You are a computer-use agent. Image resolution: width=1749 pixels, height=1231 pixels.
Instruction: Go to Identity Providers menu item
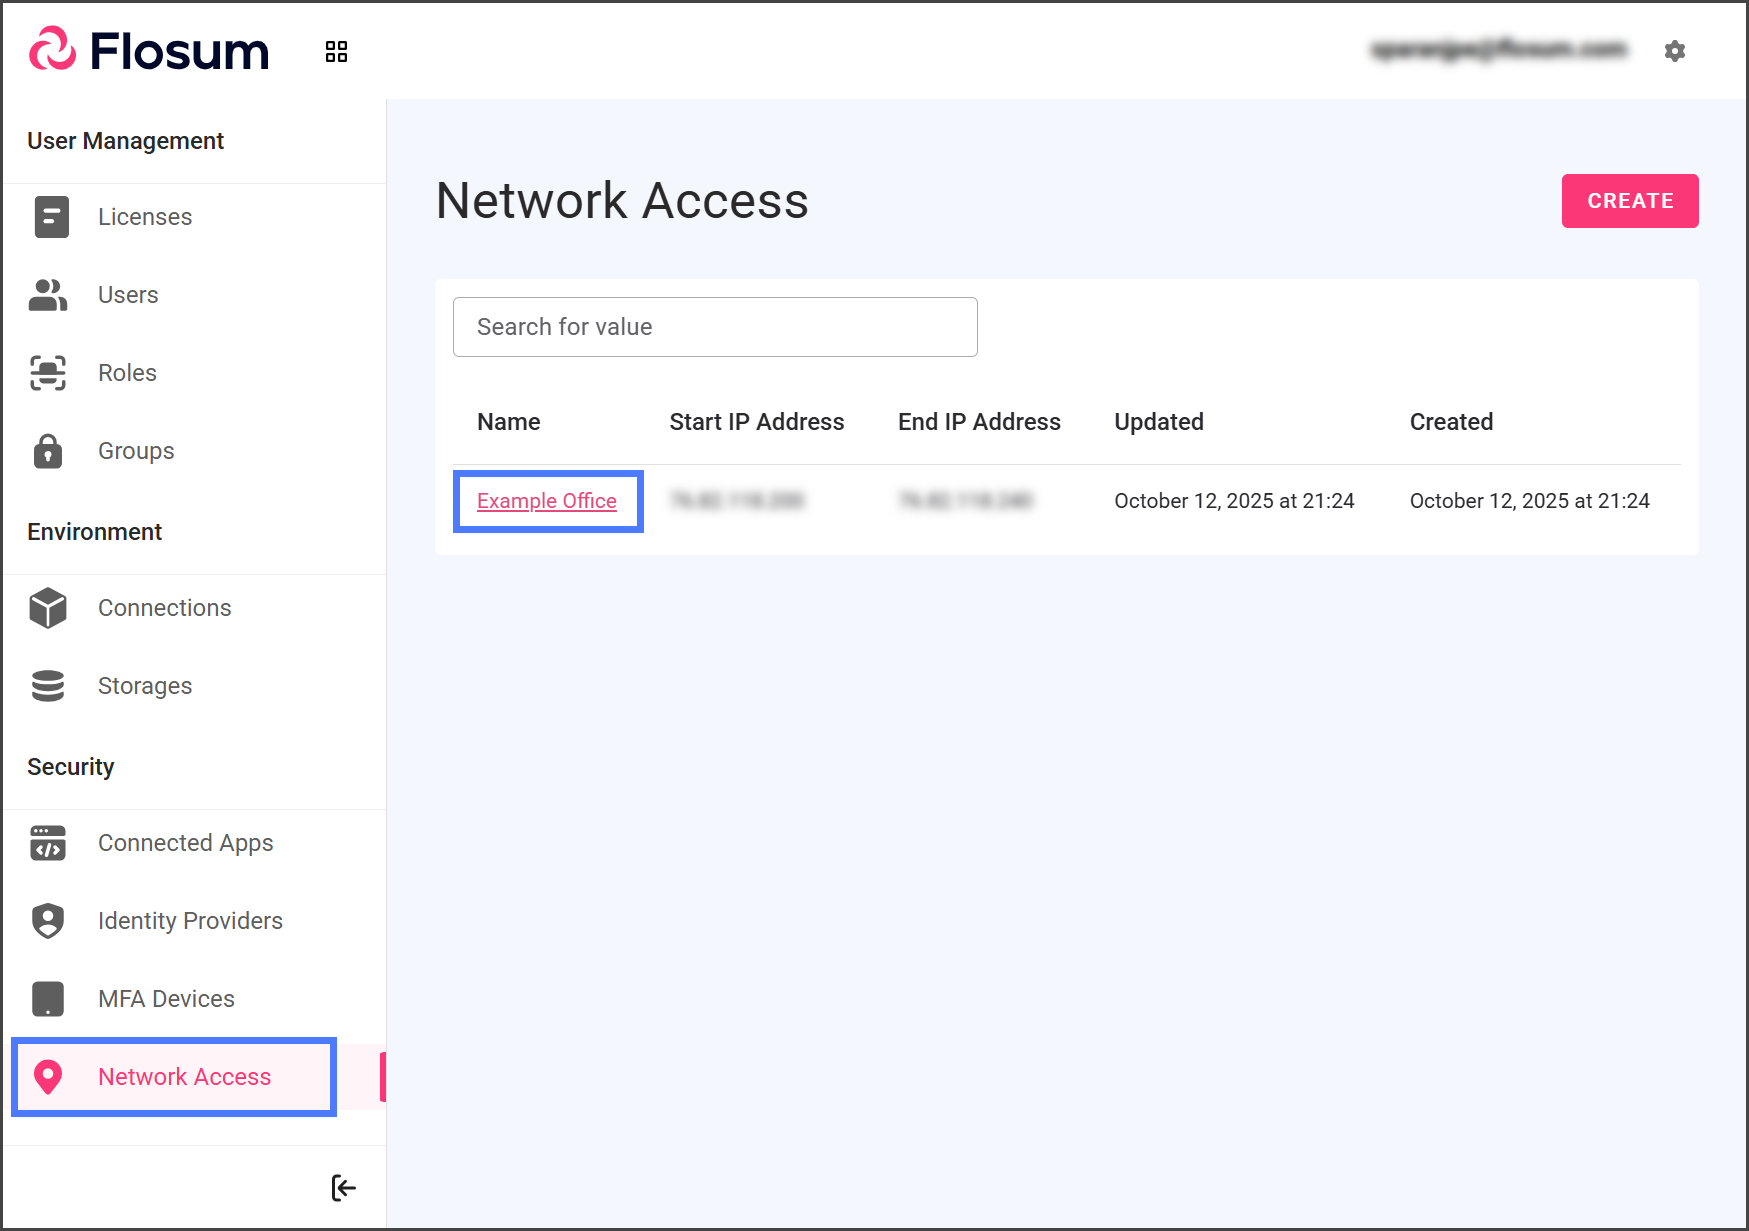point(190,921)
